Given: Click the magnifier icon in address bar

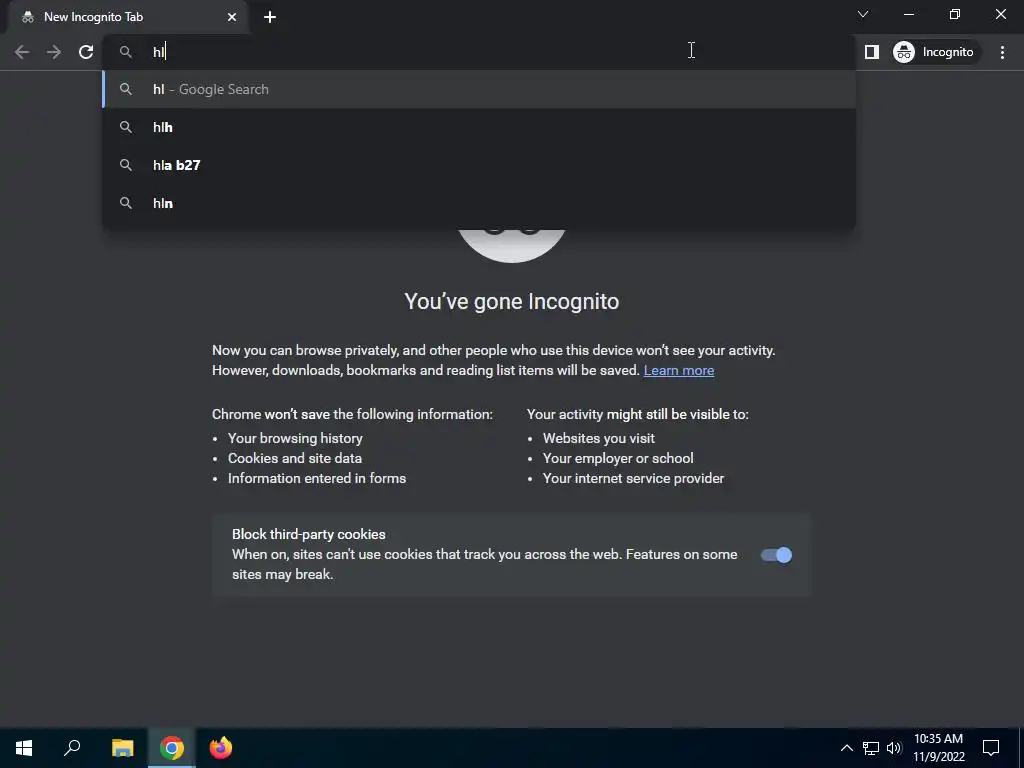Looking at the screenshot, I should (126, 52).
